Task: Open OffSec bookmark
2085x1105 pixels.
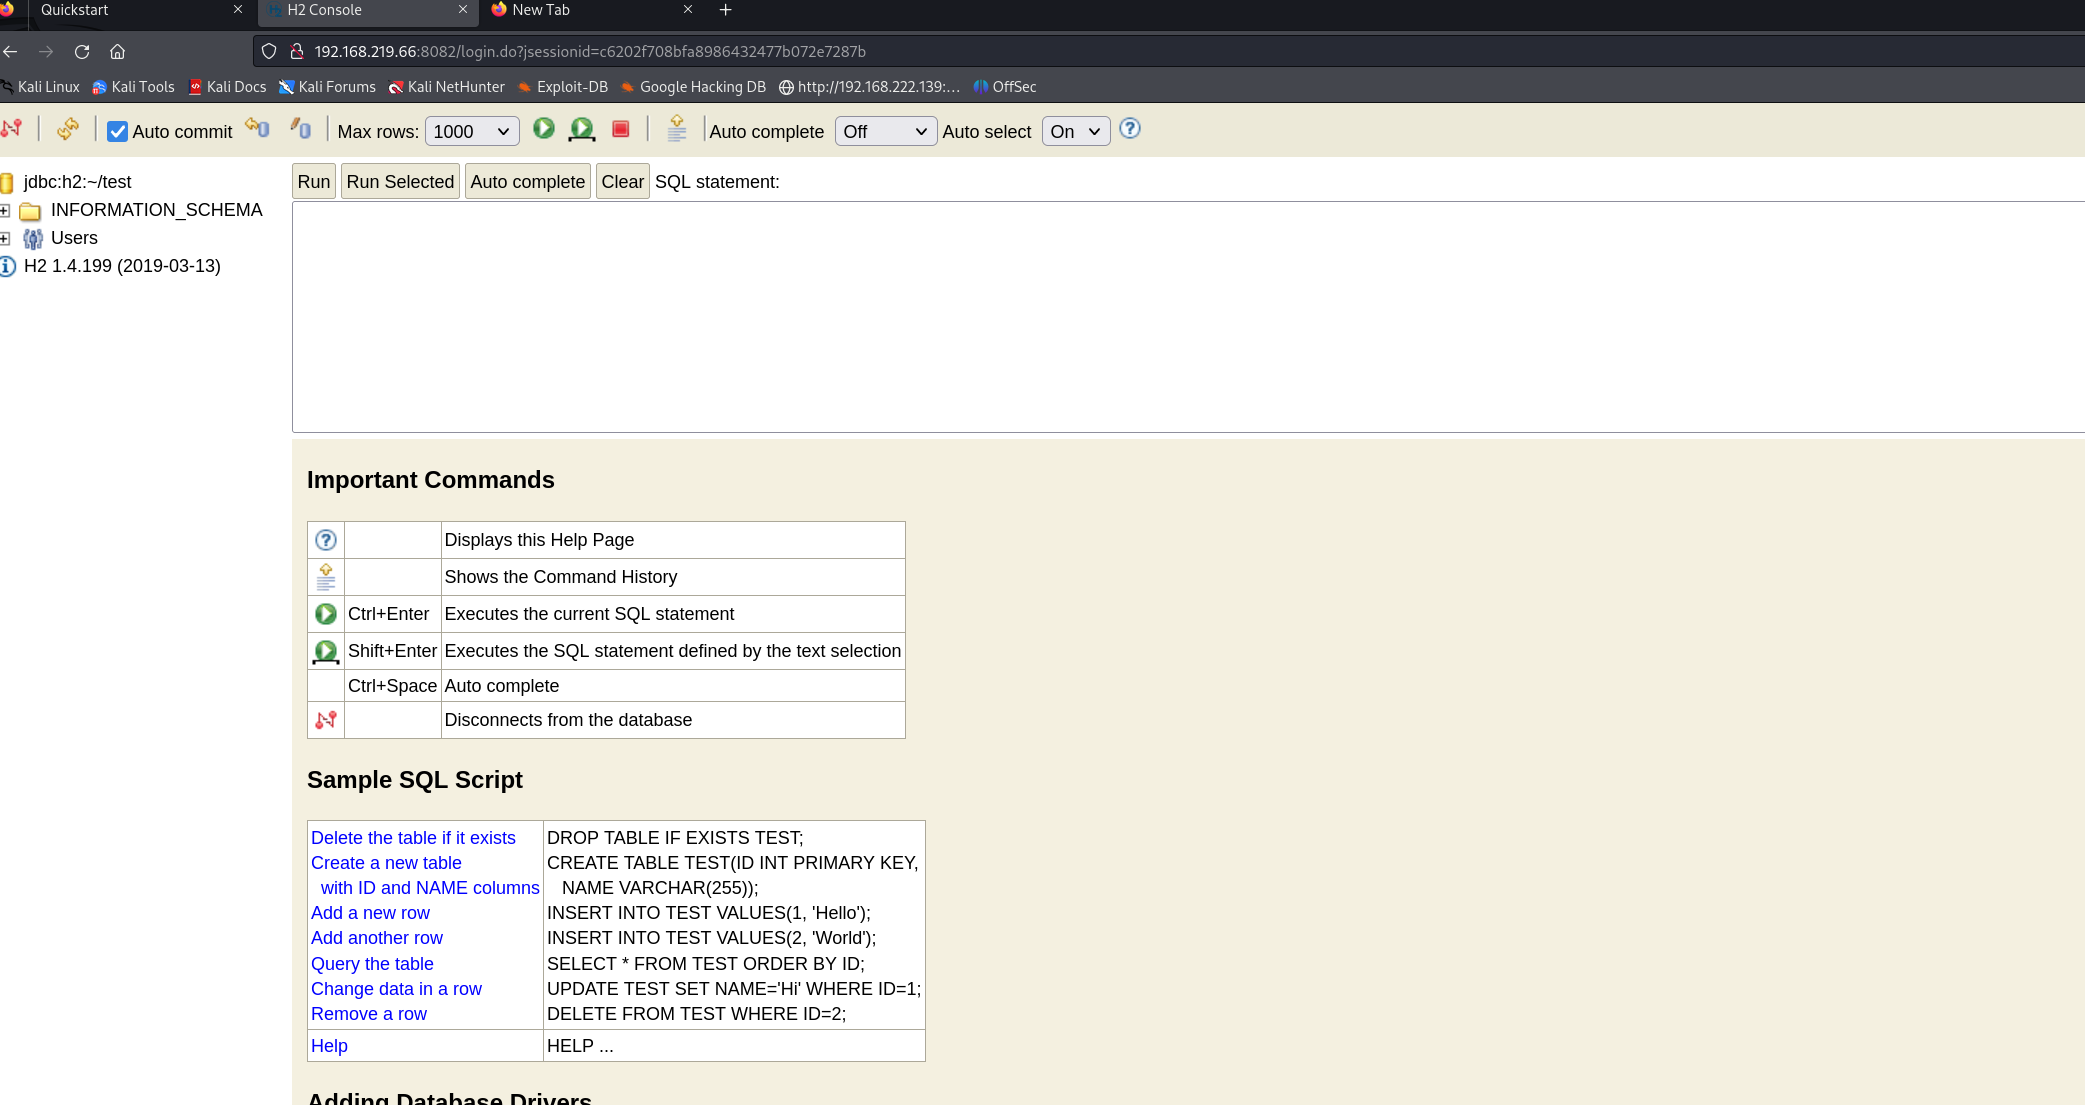Action: pyautogui.click(x=1005, y=87)
